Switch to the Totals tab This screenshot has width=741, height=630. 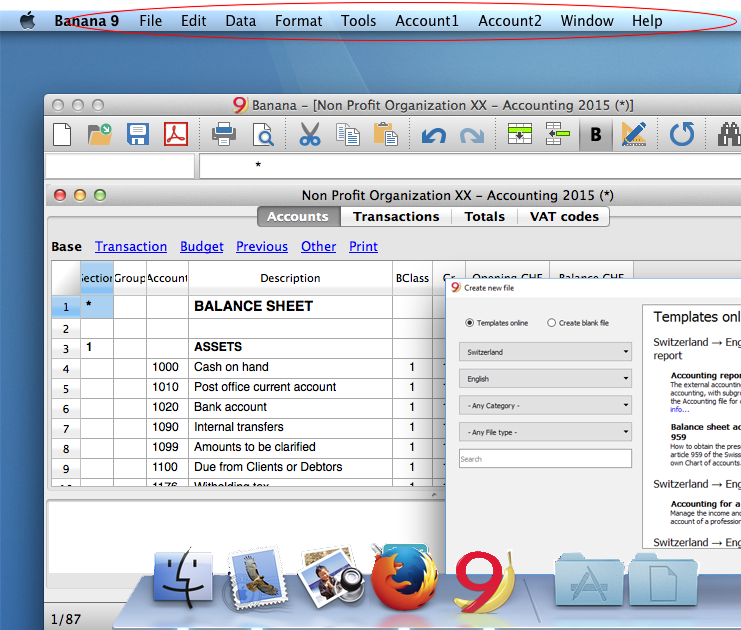coord(484,216)
